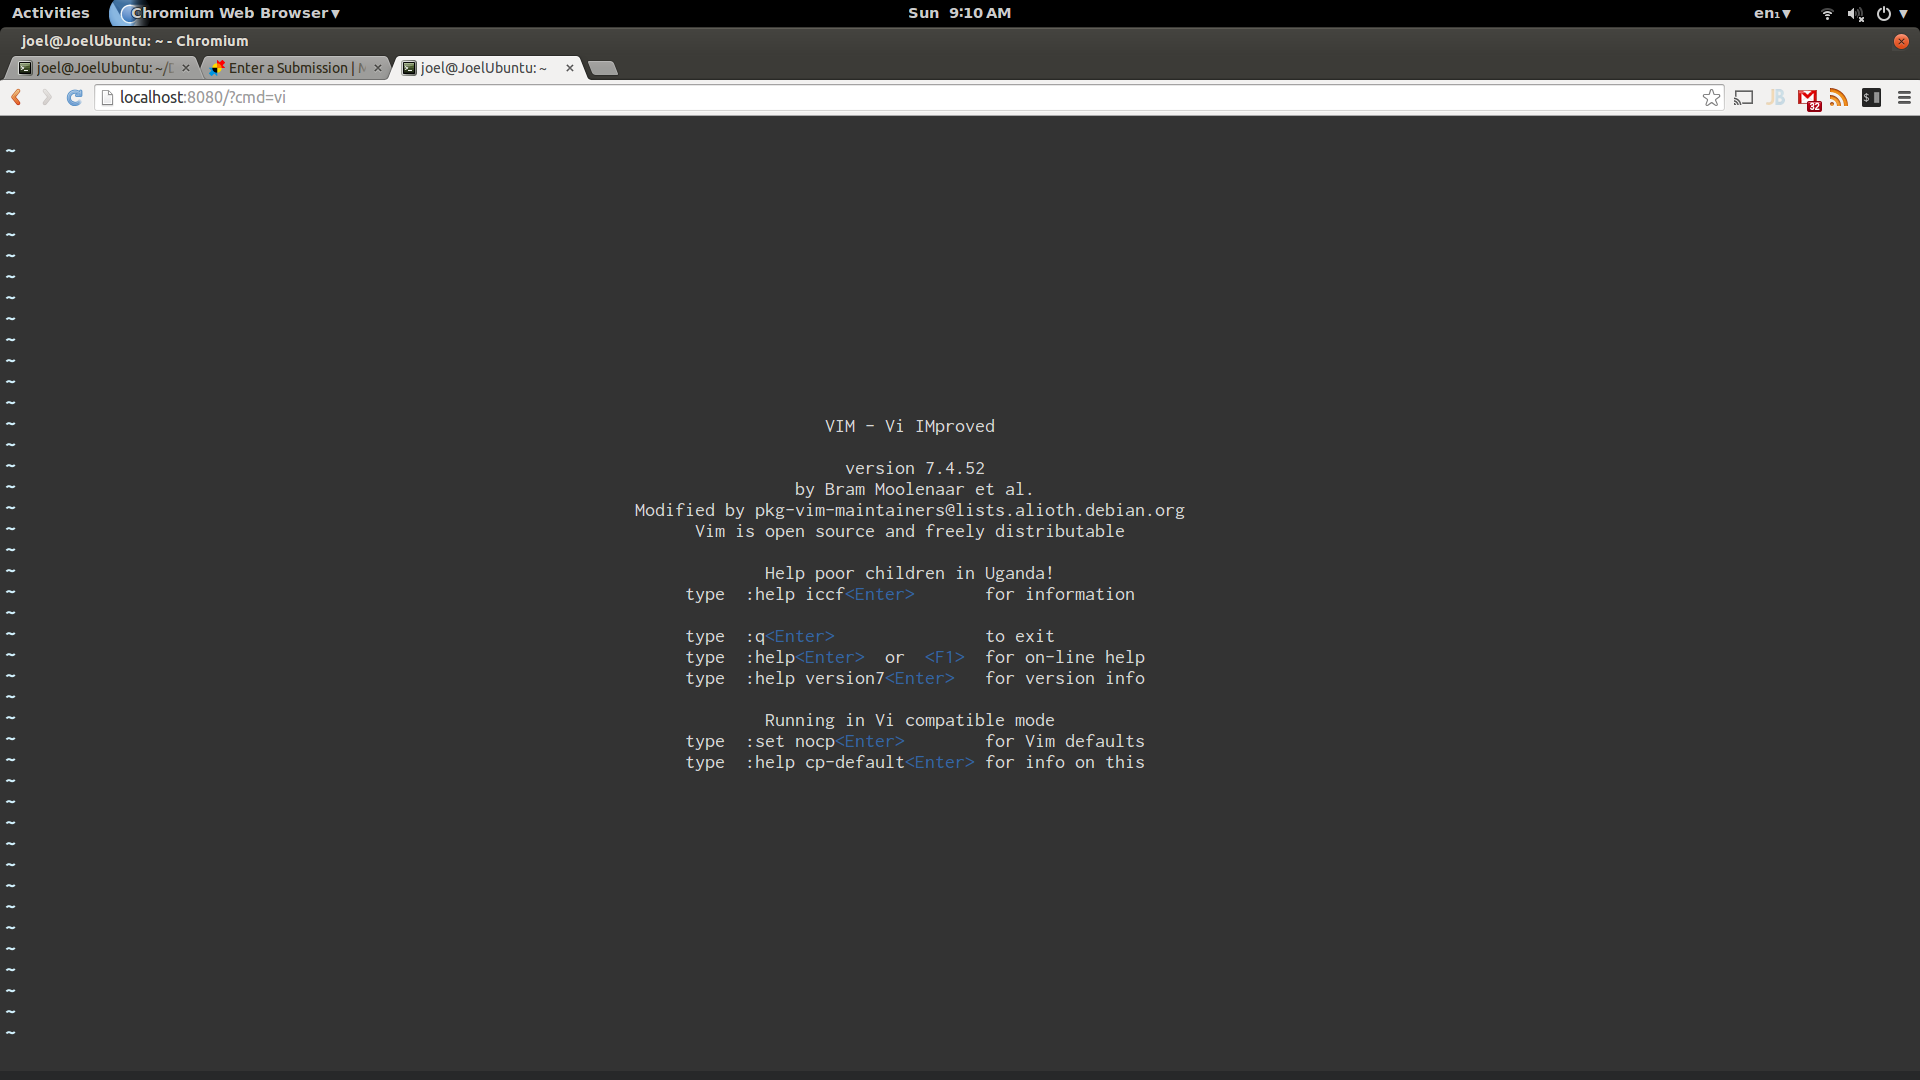This screenshot has width=1920, height=1080.
Task: Open the Gmail checker extension
Action: click(1807, 98)
